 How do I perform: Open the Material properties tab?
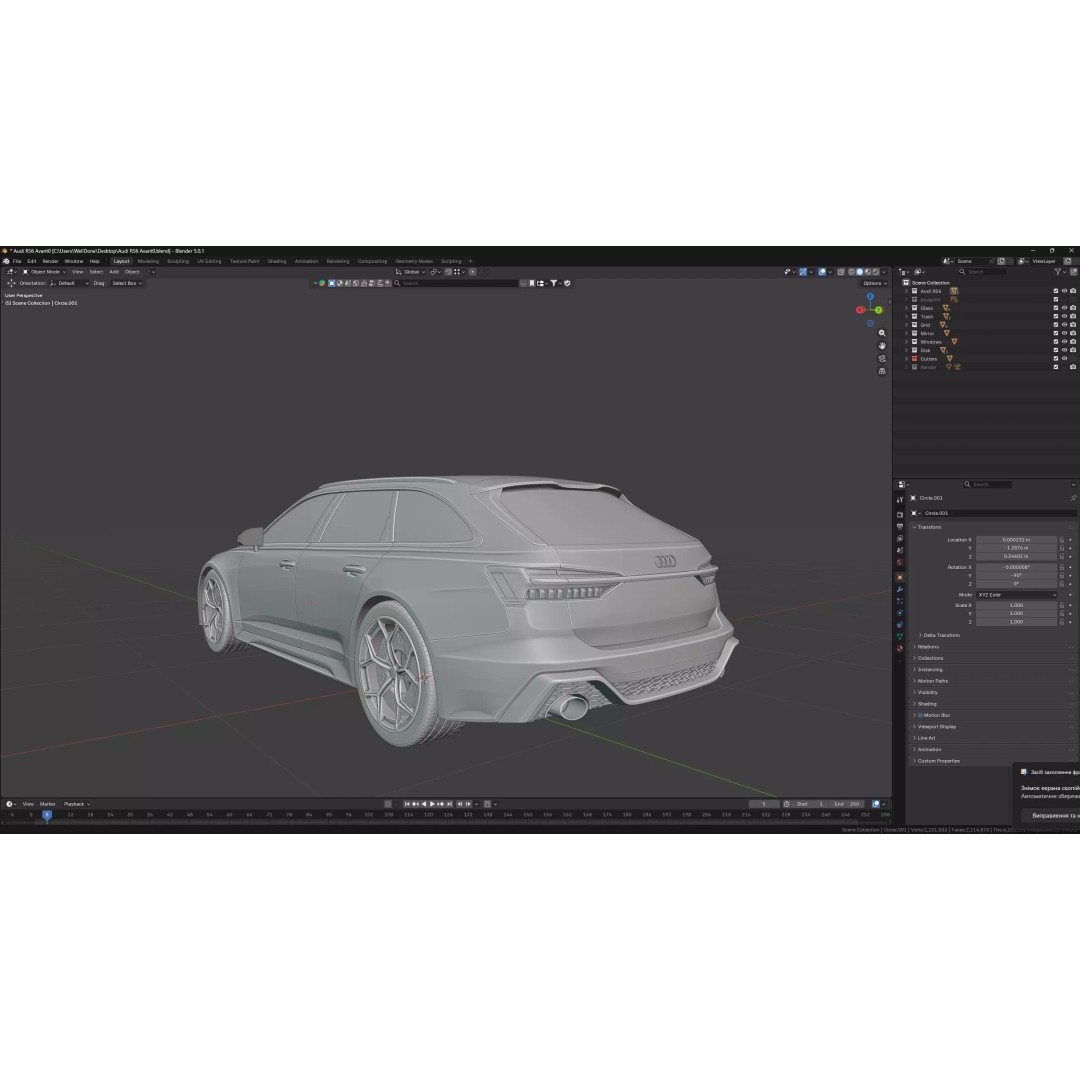900,648
